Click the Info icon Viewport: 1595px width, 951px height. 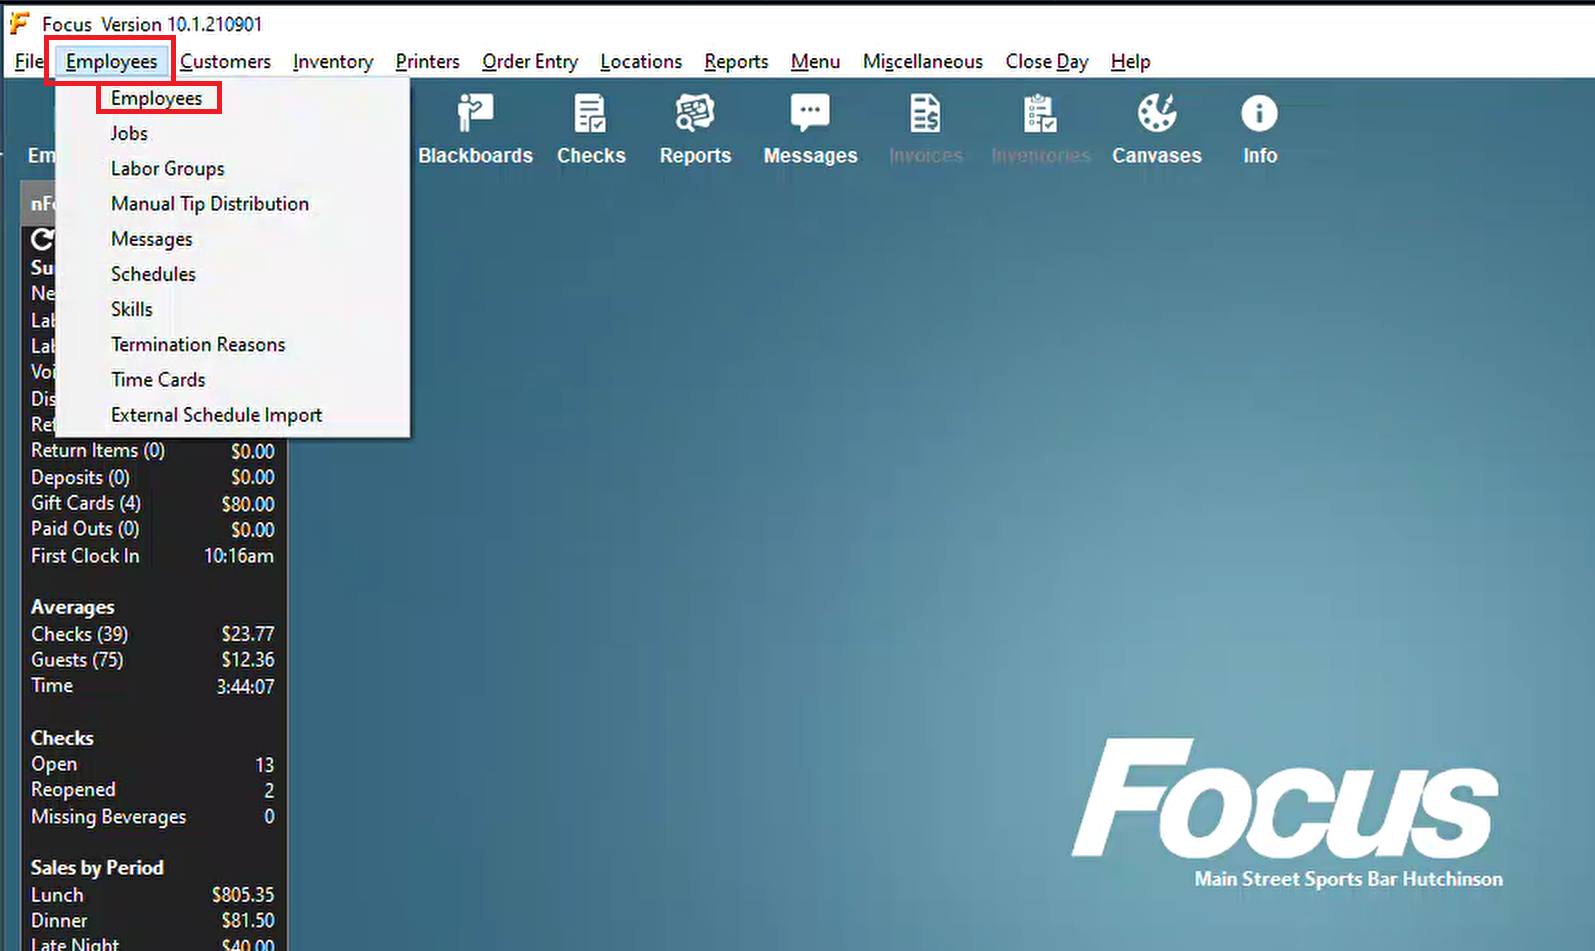click(x=1259, y=115)
